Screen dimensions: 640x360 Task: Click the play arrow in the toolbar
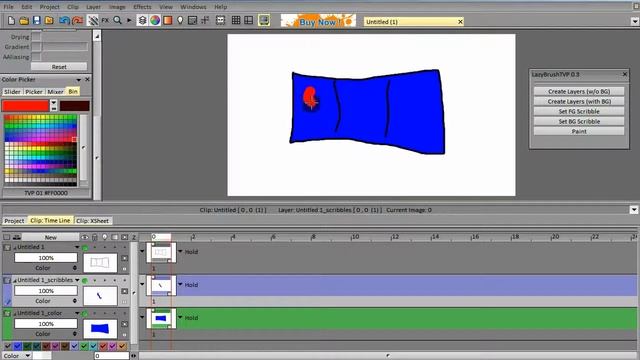tap(129, 20)
